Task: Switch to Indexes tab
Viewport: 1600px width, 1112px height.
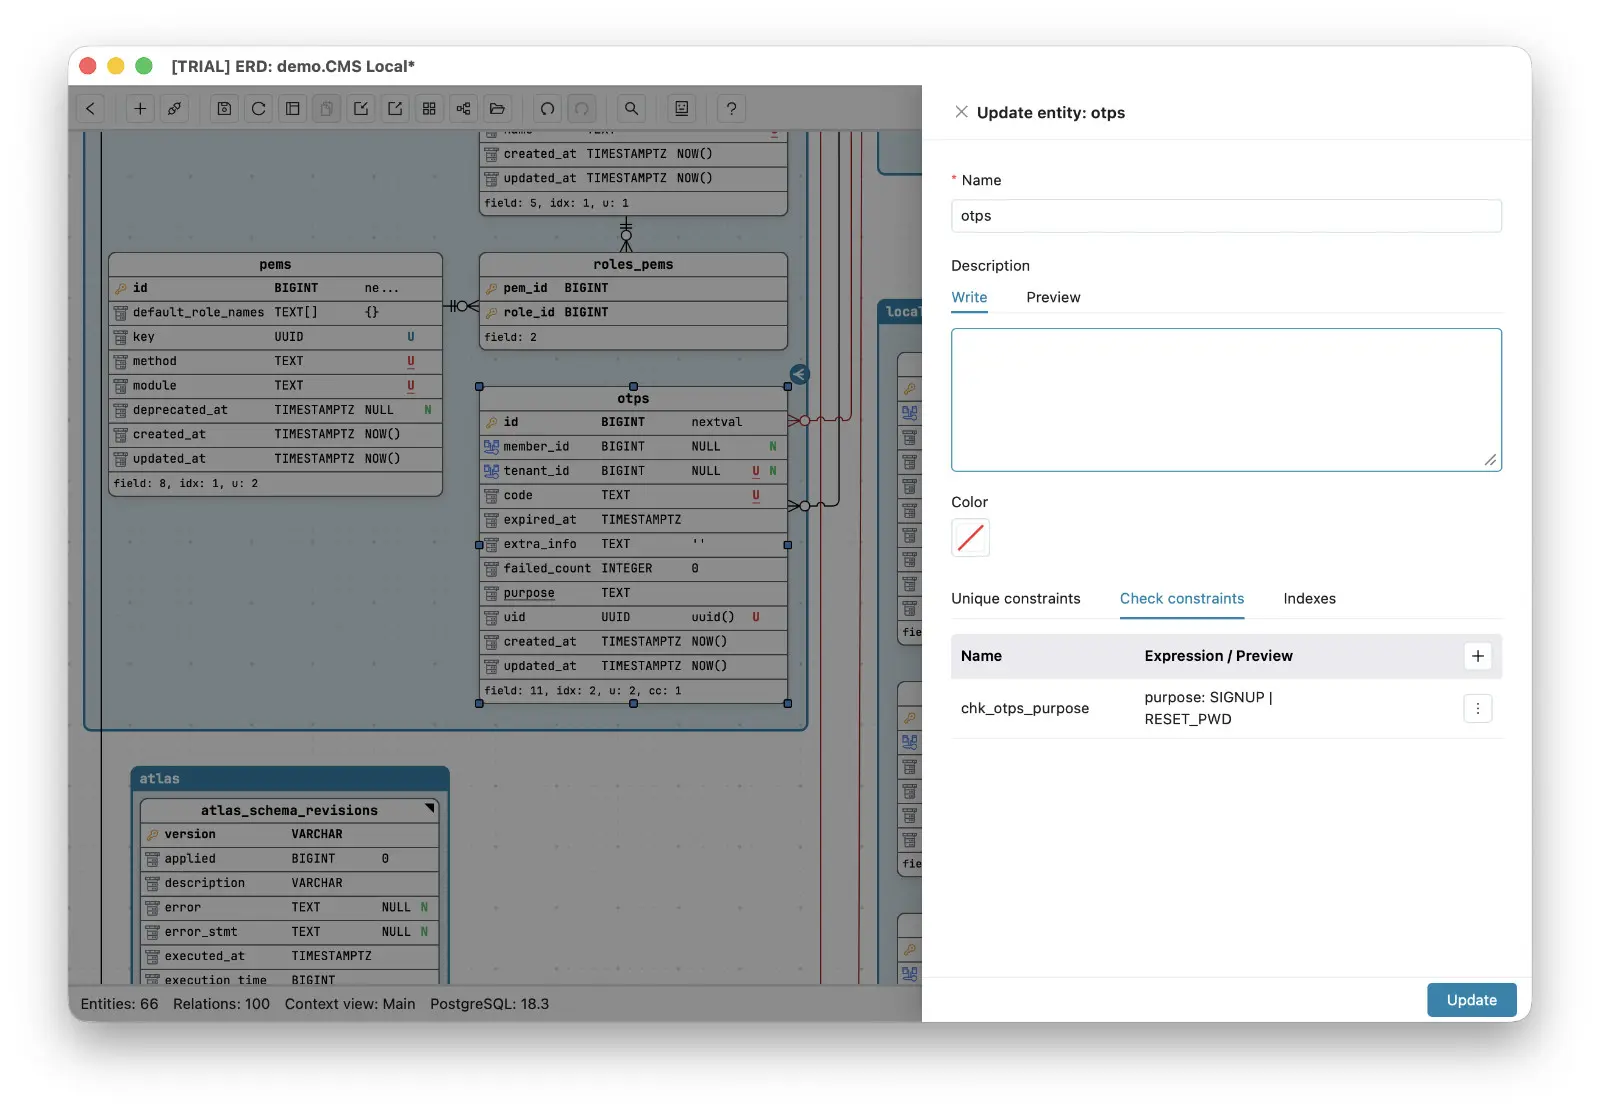Action: [1309, 598]
